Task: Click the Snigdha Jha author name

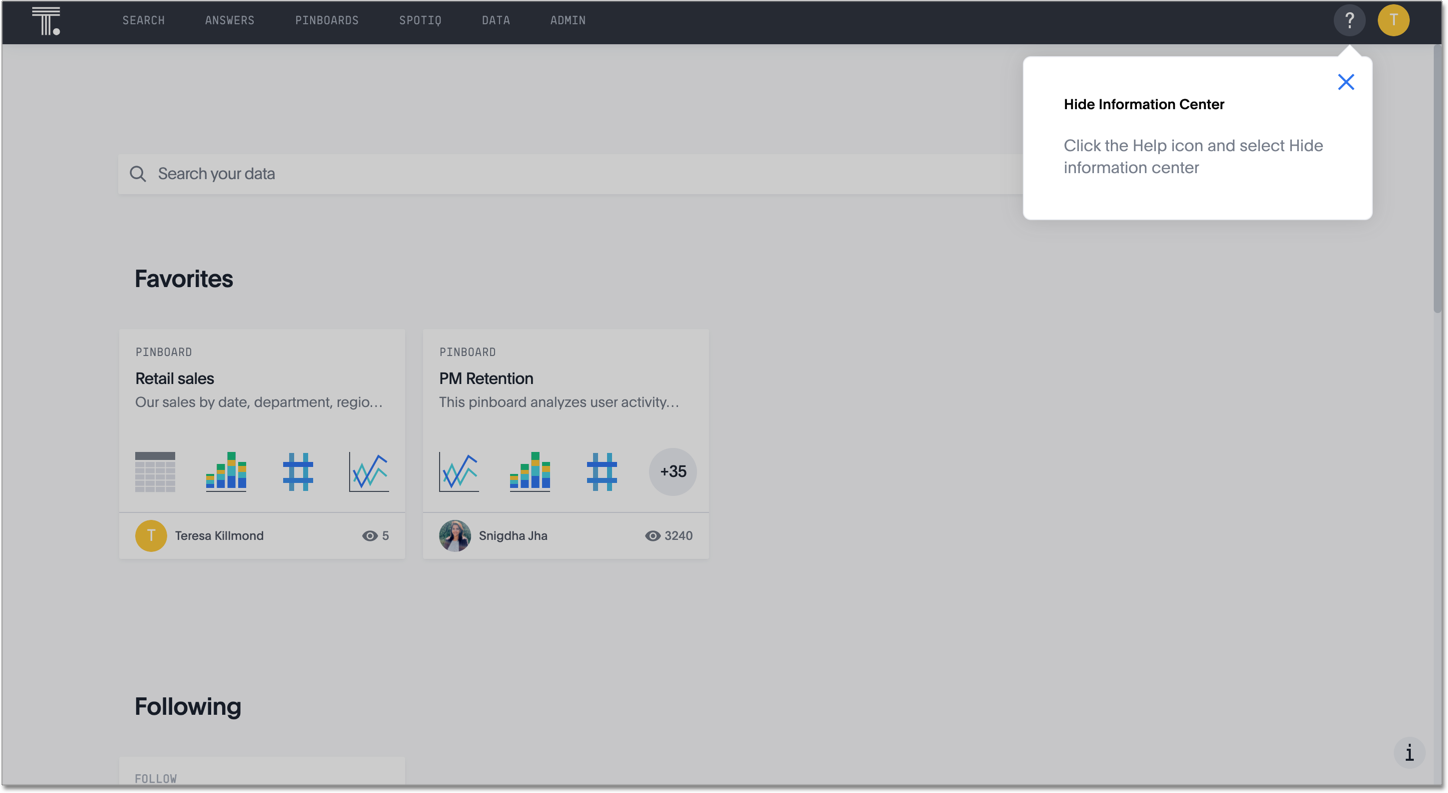Action: click(x=513, y=536)
